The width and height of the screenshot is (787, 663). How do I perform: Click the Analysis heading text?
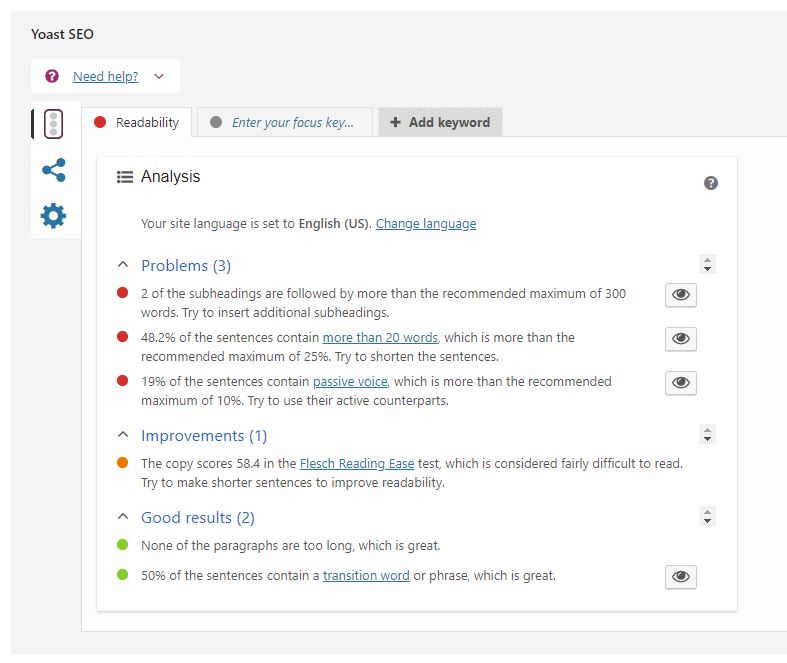pos(170,177)
